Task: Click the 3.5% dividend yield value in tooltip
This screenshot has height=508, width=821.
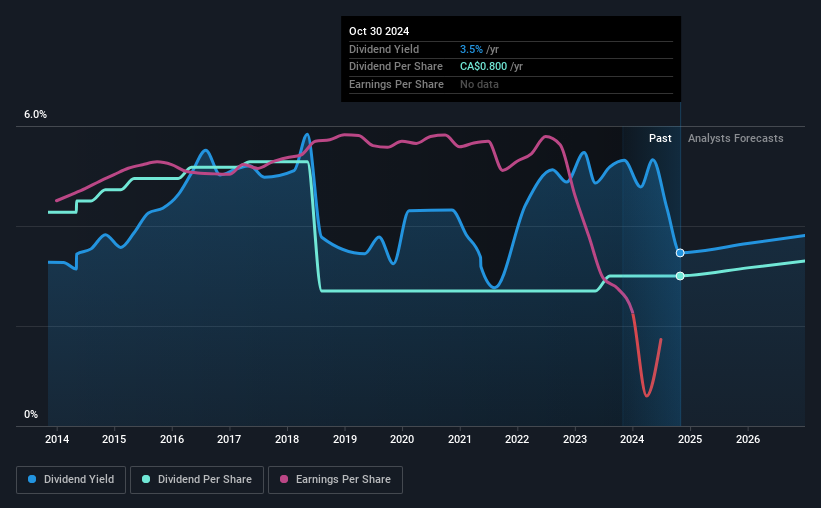Action: click(x=471, y=49)
